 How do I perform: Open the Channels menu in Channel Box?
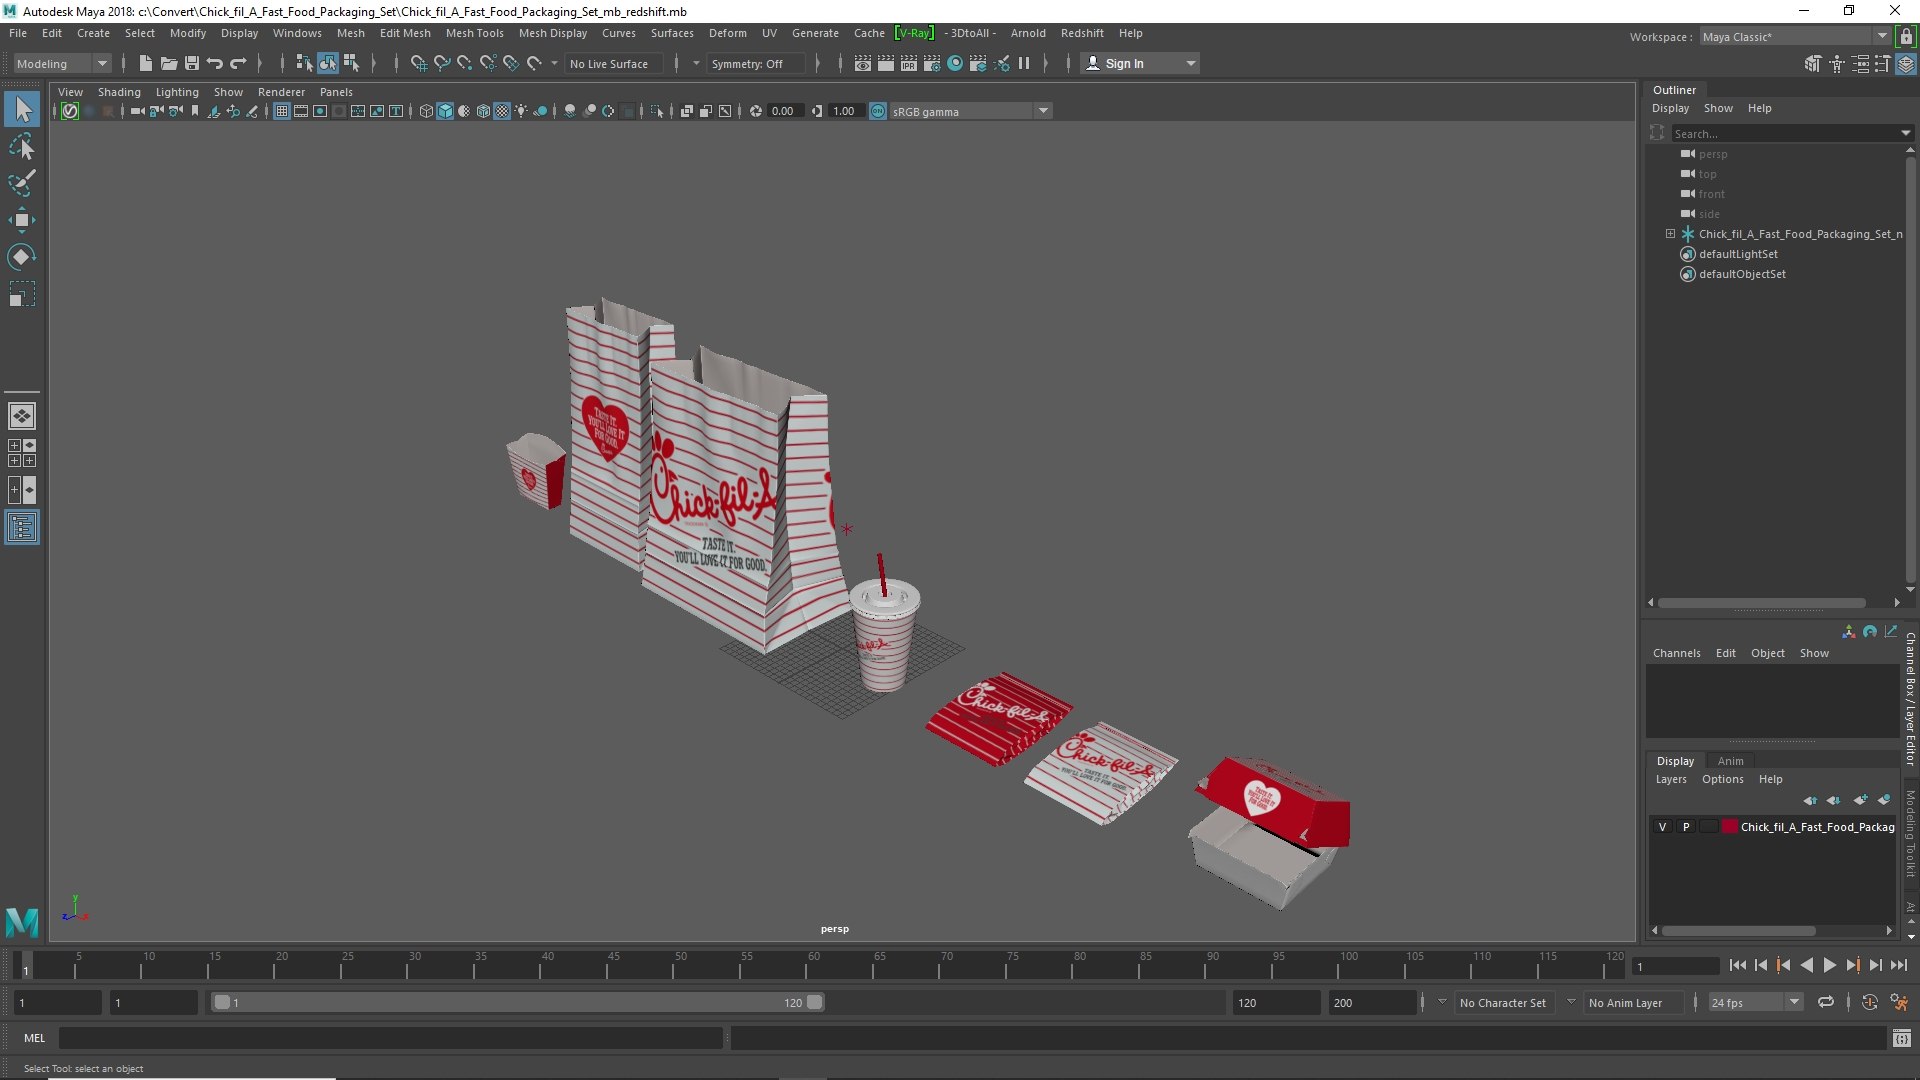point(1676,653)
